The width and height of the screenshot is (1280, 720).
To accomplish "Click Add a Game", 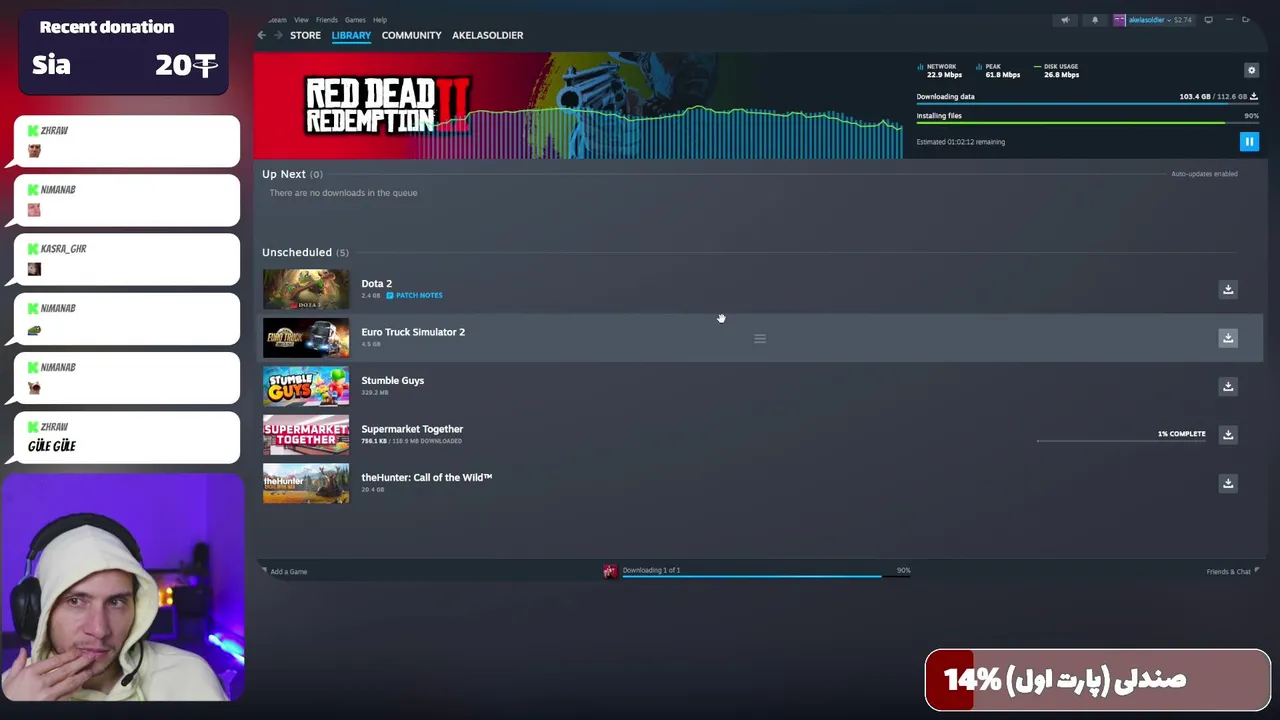I will tap(288, 572).
